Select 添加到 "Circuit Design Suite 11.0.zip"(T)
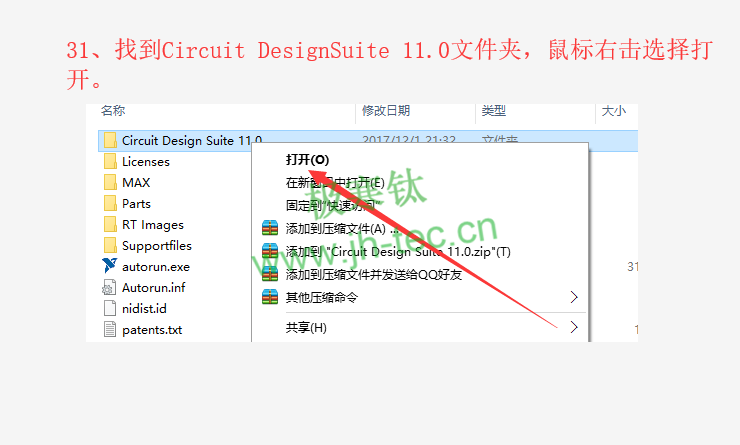740x445 pixels. click(x=398, y=252)
